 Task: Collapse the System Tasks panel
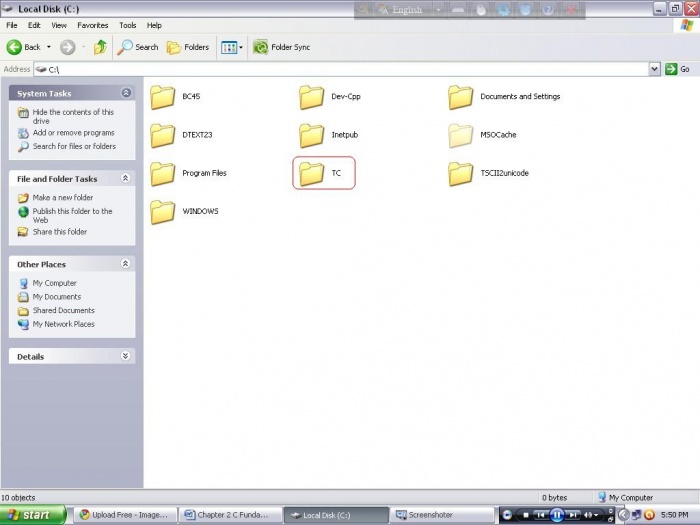(126, 93)
